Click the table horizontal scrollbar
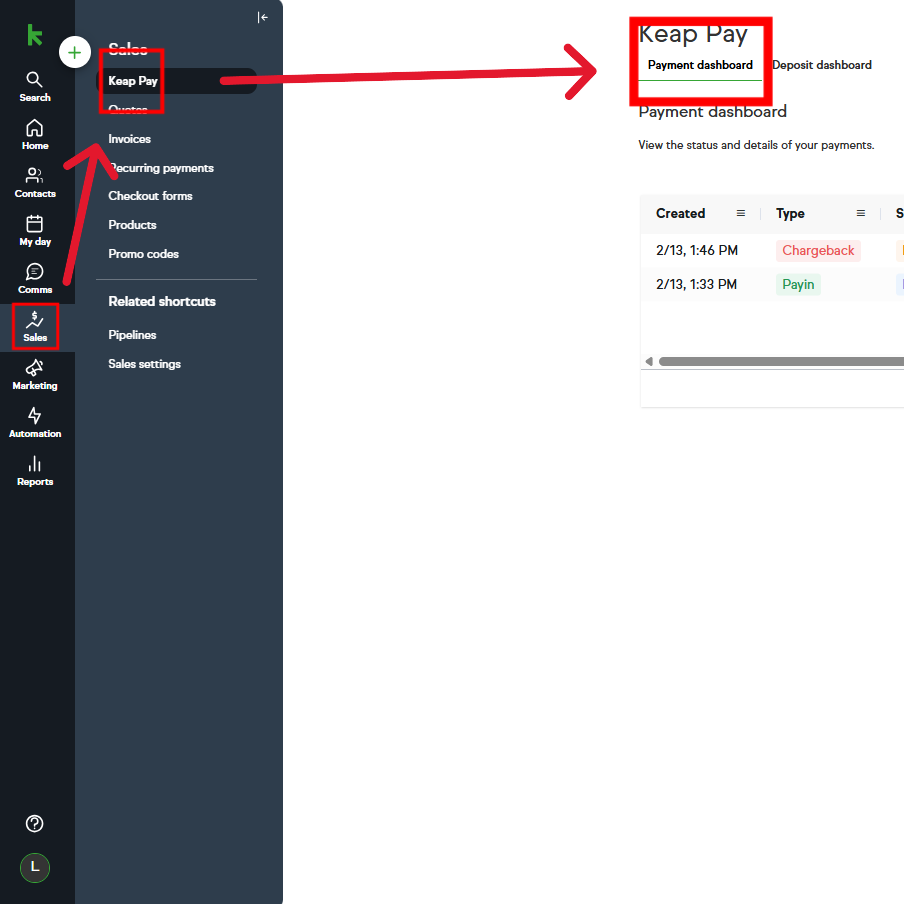 (x=780, y=361)
